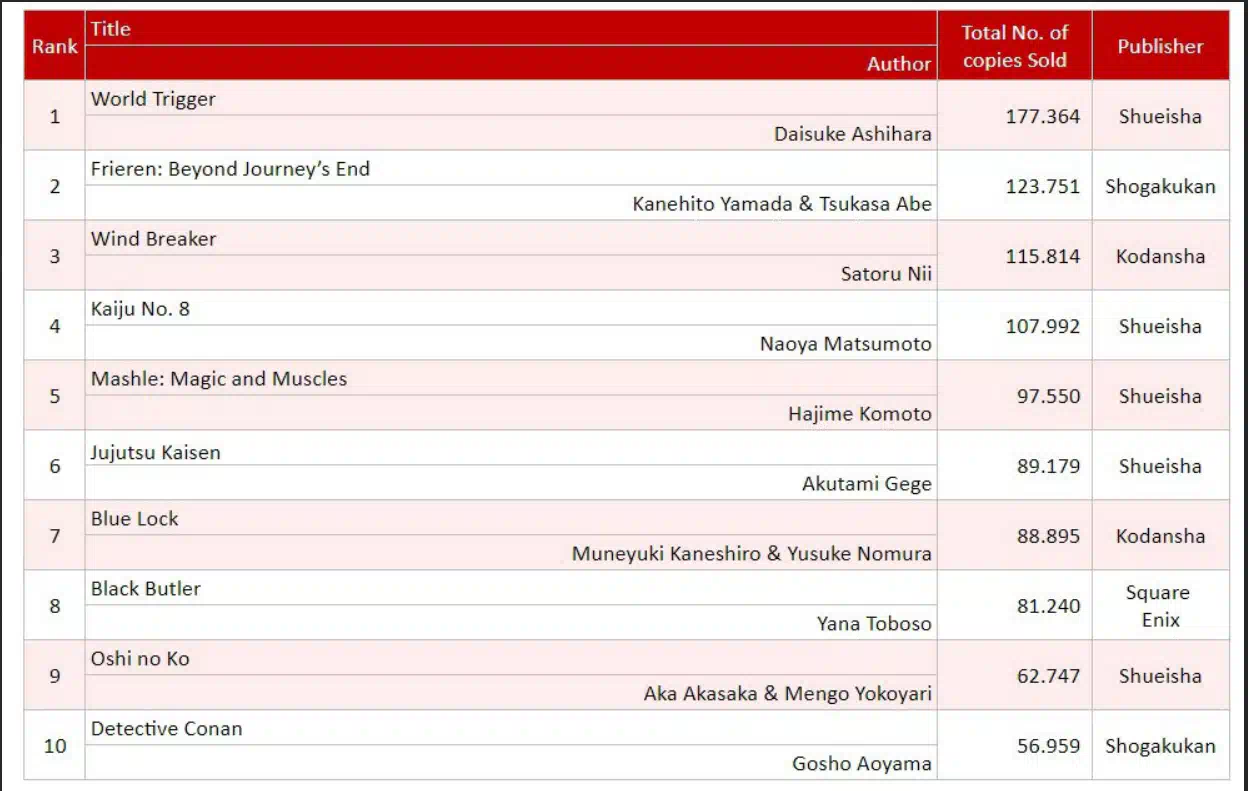Select author Akutami Gege
Screen dimensions: 1248x791
(x=866, y=484)
